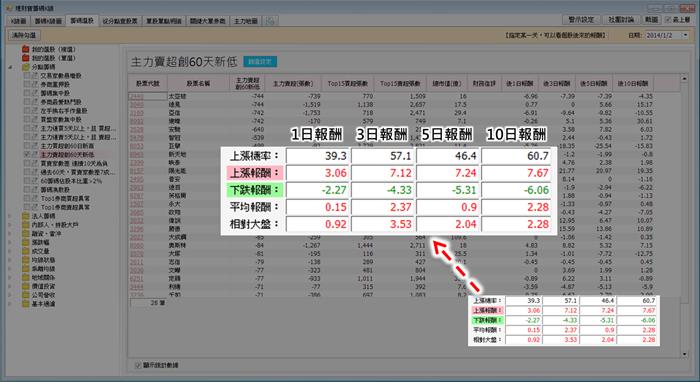Select the 主力賣超創60天新低 tree item
The height and width of the screenshot is (382, 700).
pos(67,154)
